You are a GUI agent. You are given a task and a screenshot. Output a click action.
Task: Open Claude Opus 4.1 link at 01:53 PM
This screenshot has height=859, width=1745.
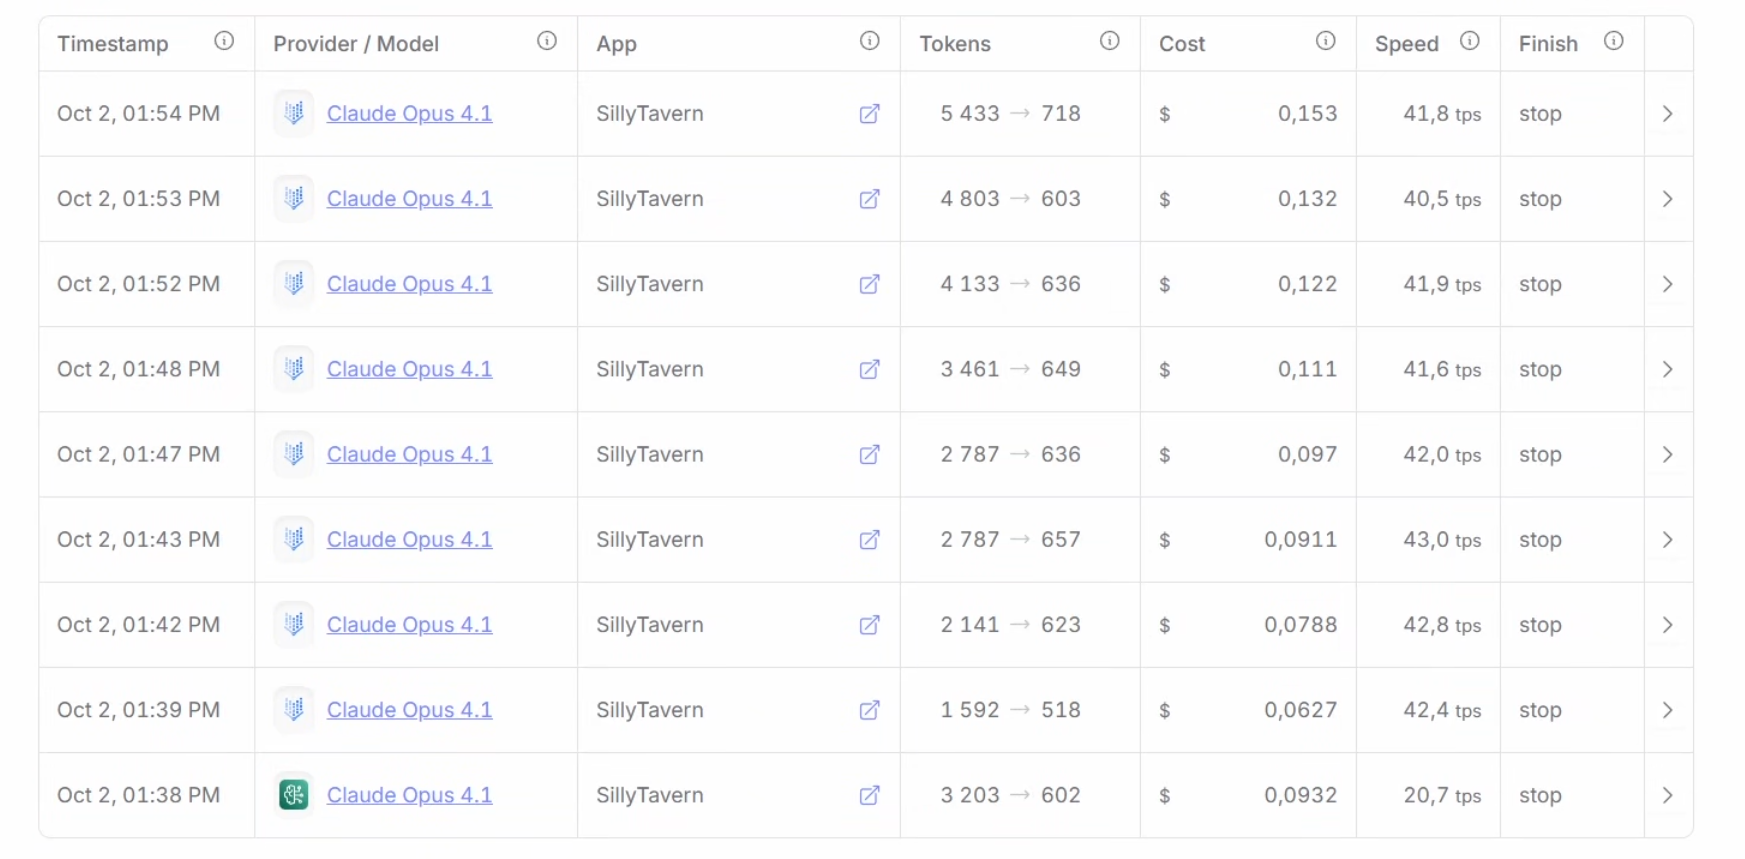[409, 199]
